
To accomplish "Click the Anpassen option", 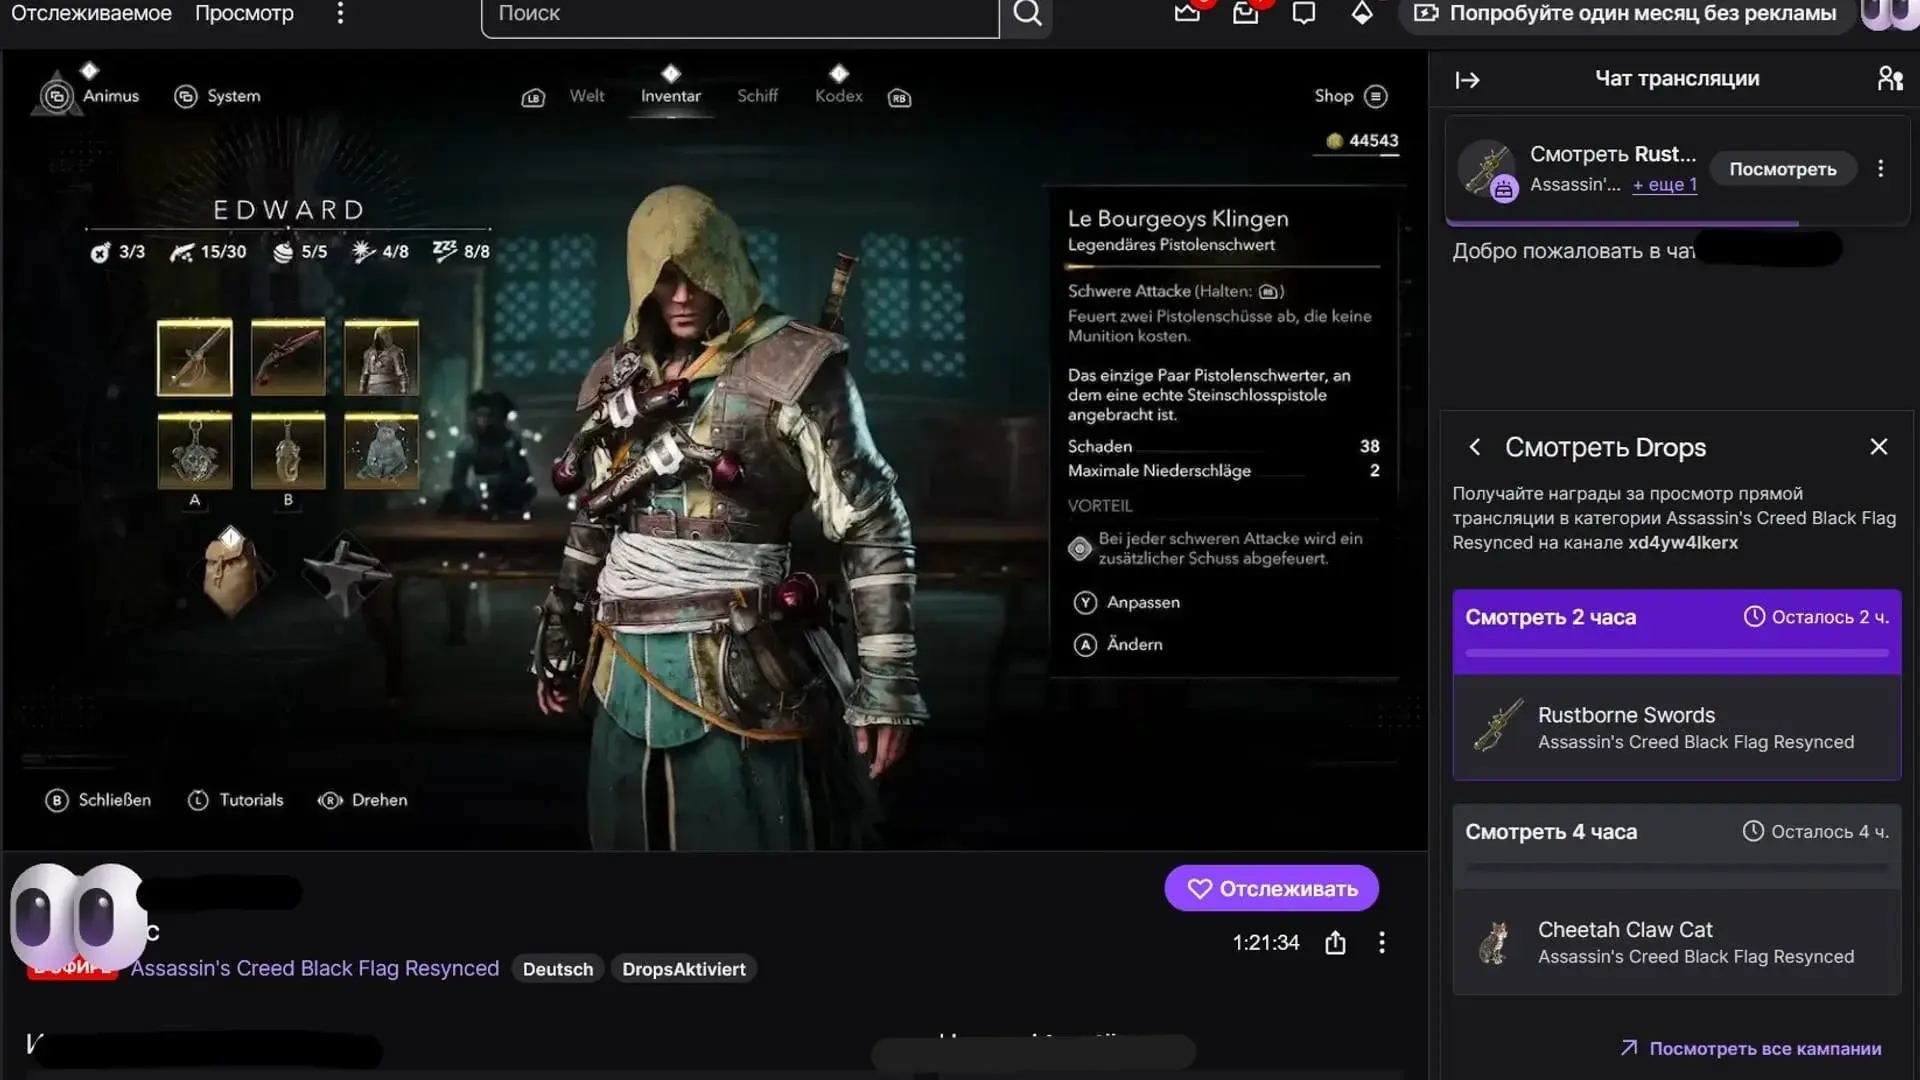I will point(1127,603).
